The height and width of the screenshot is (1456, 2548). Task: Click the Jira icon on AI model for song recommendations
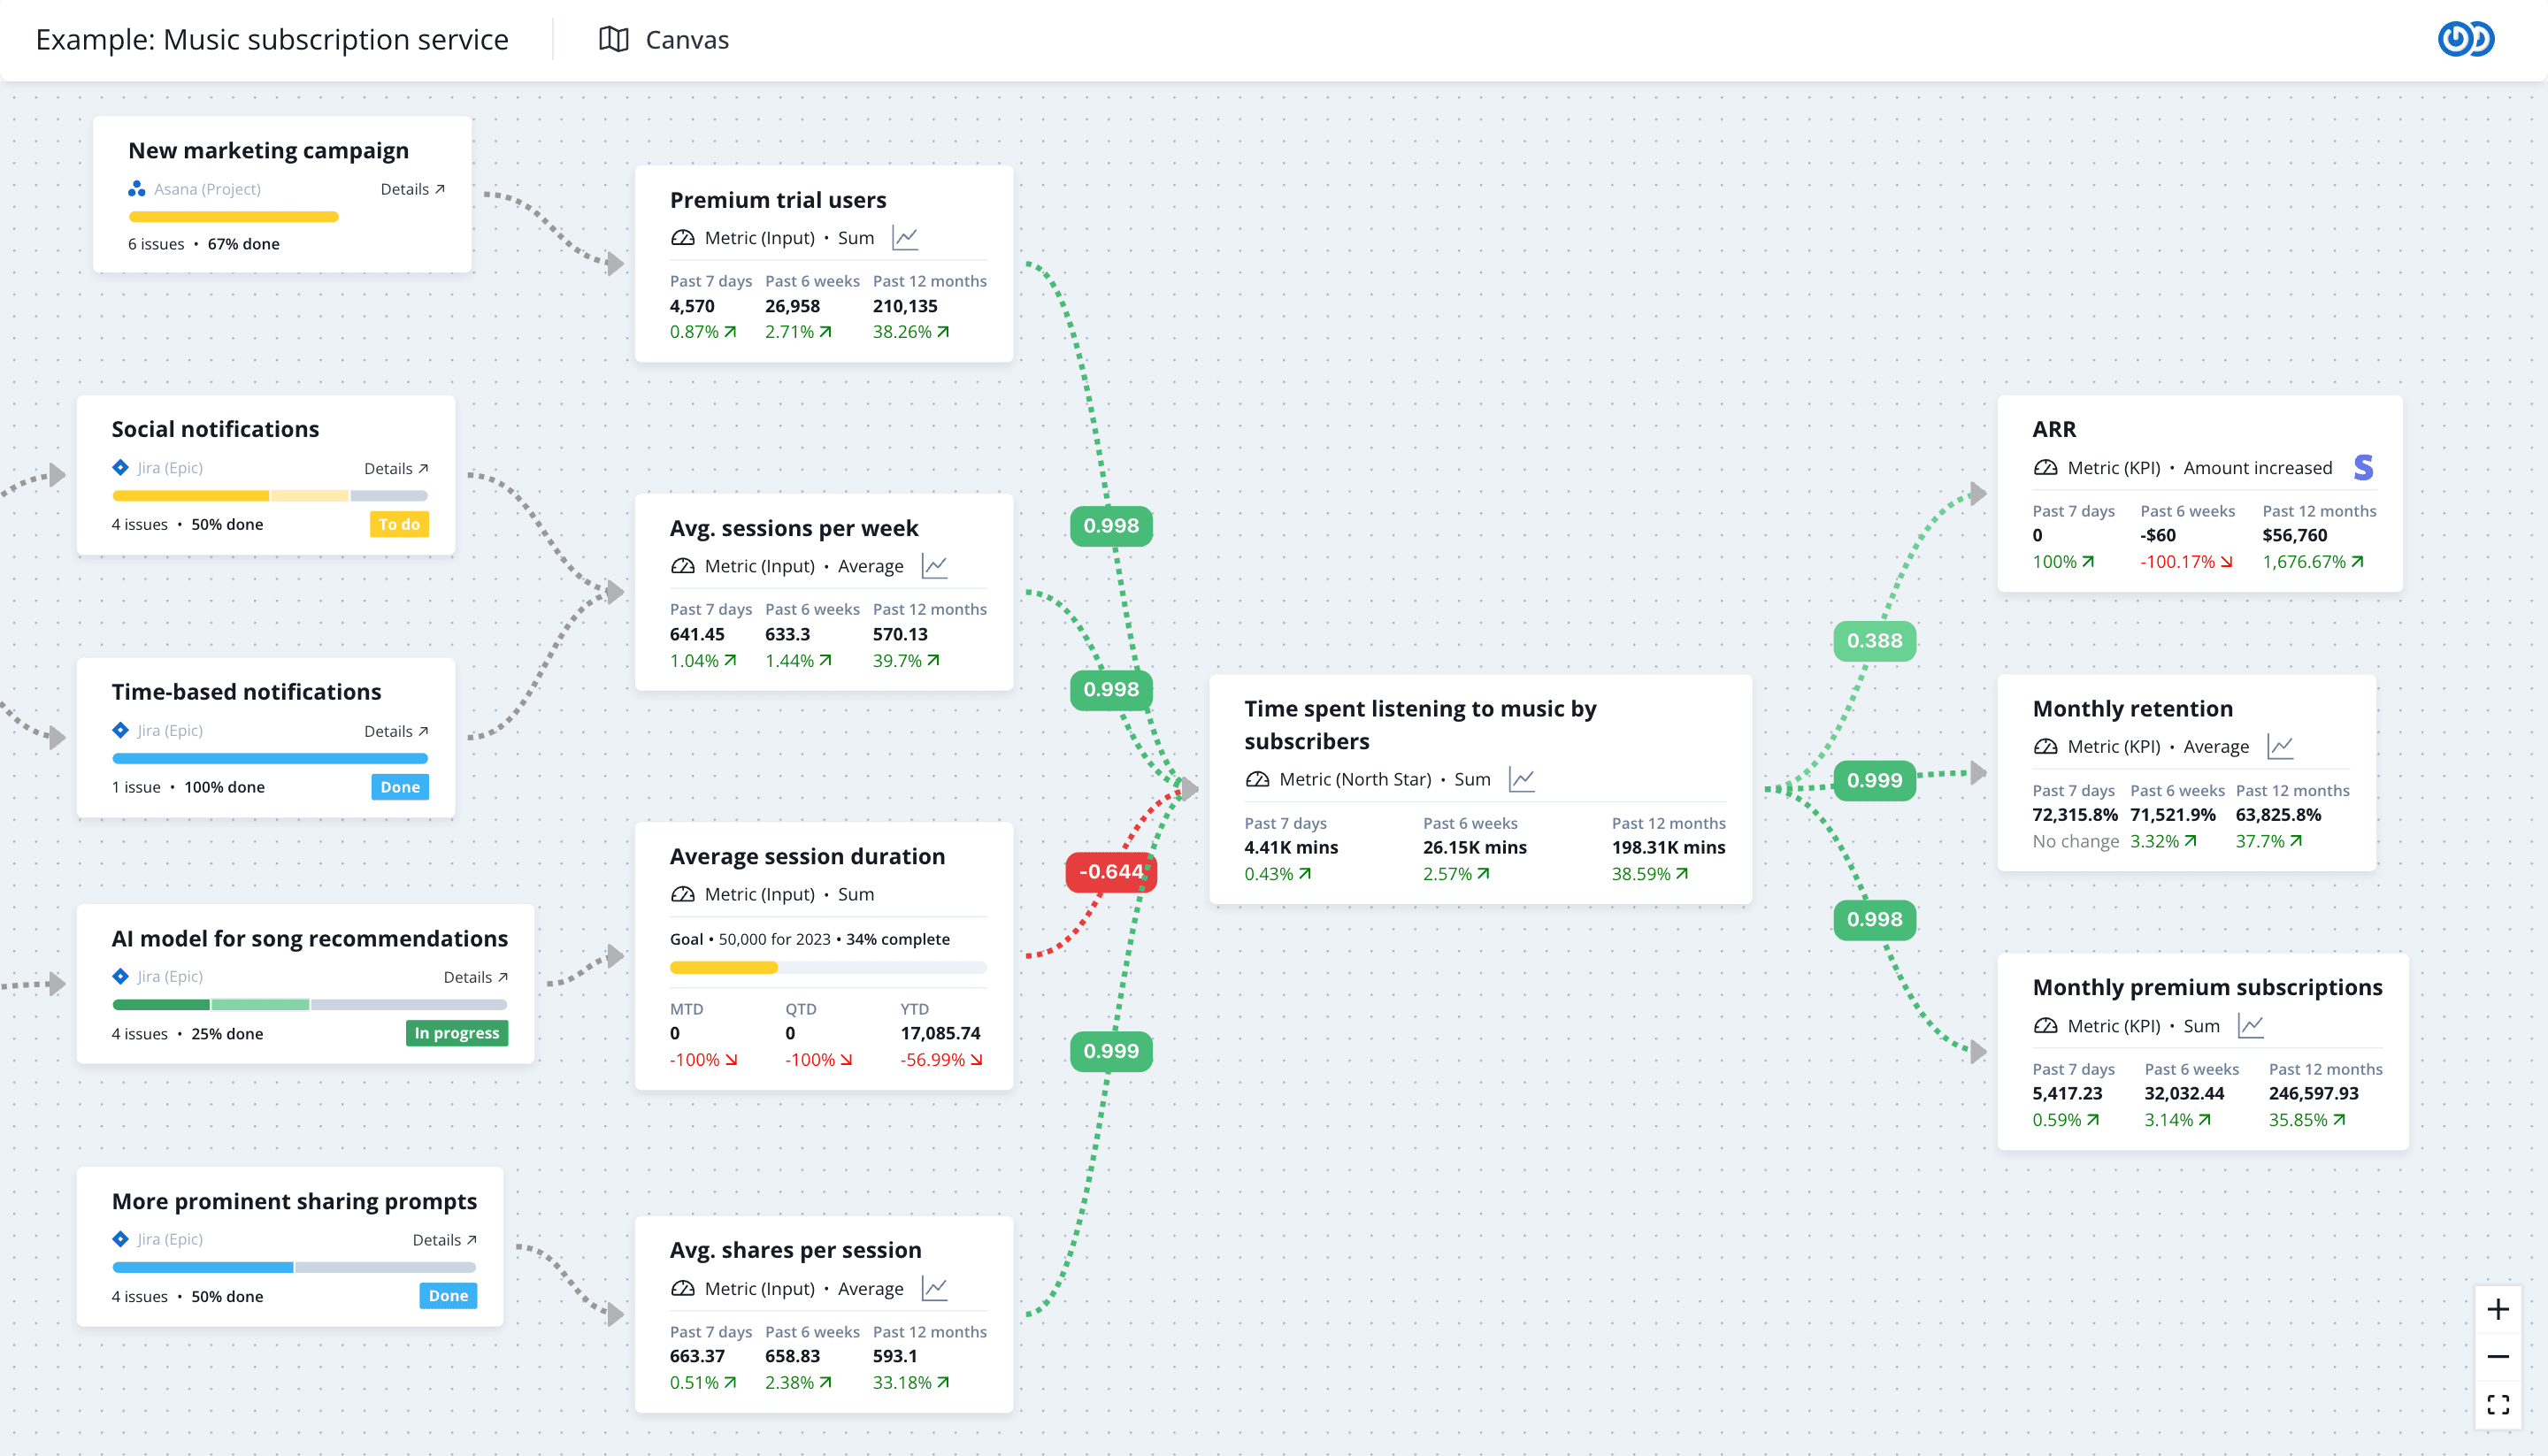(x=120, y=976)
